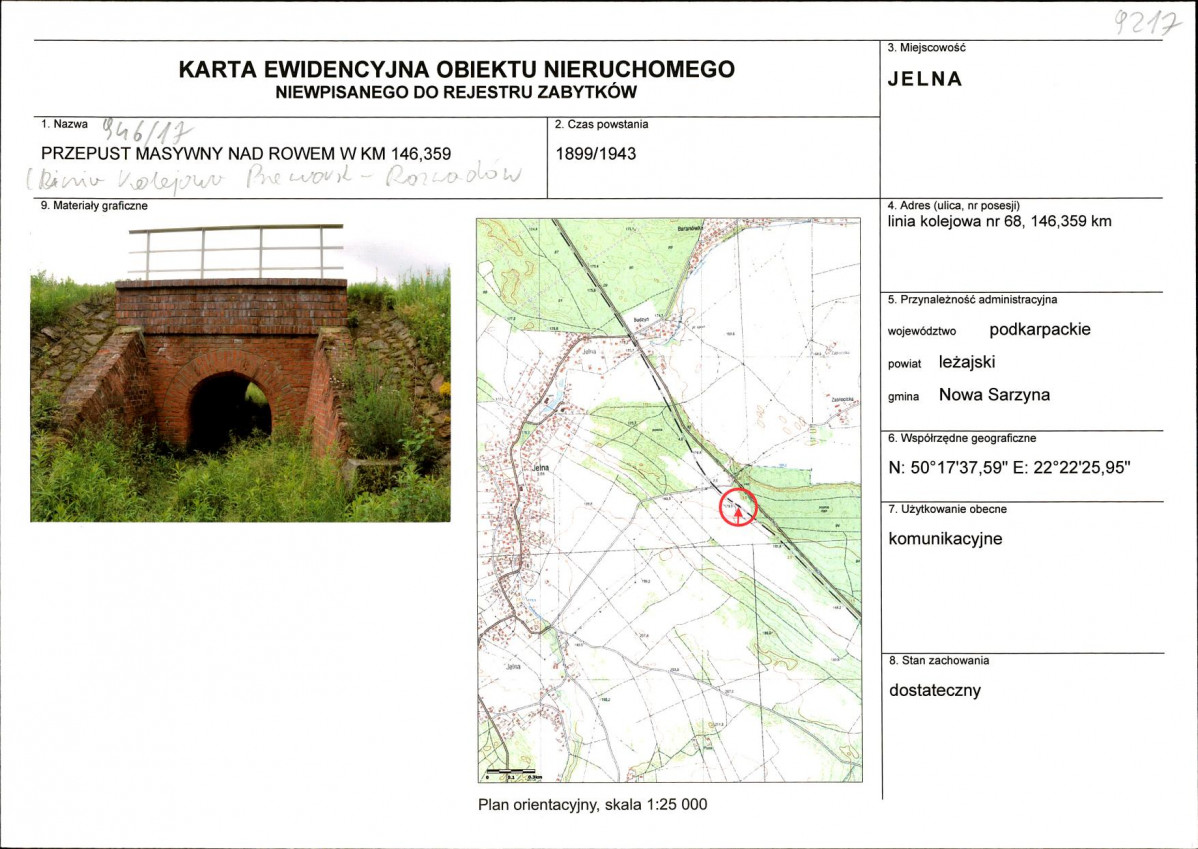Click the label "3. Miejscowość"
This screenshot has height=849, width=1198.
click(926, 47)
